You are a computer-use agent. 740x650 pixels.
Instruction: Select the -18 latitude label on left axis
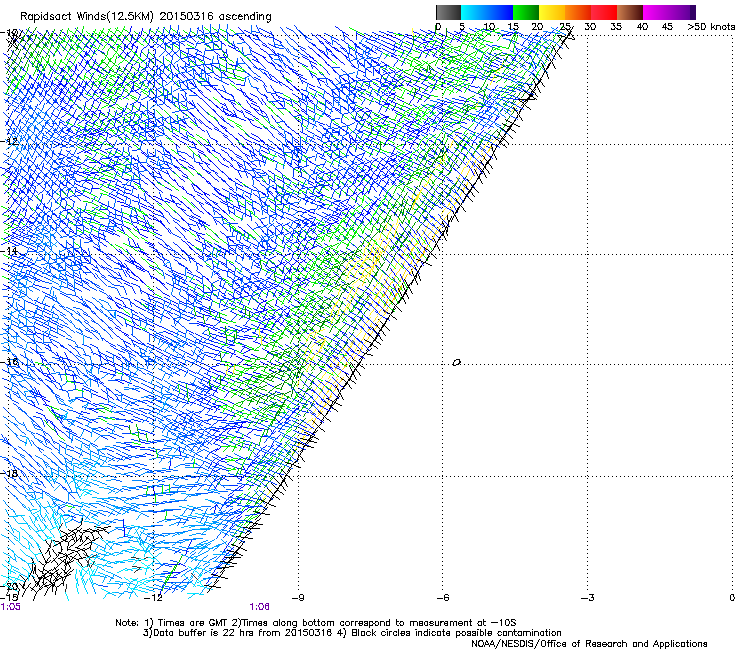coord(9,473)
